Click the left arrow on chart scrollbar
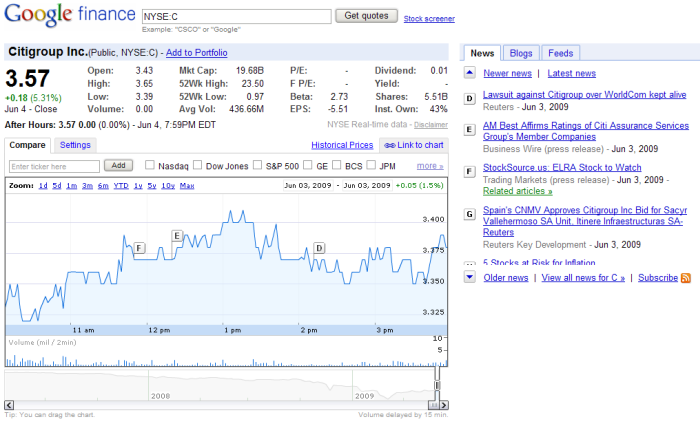 9,404
